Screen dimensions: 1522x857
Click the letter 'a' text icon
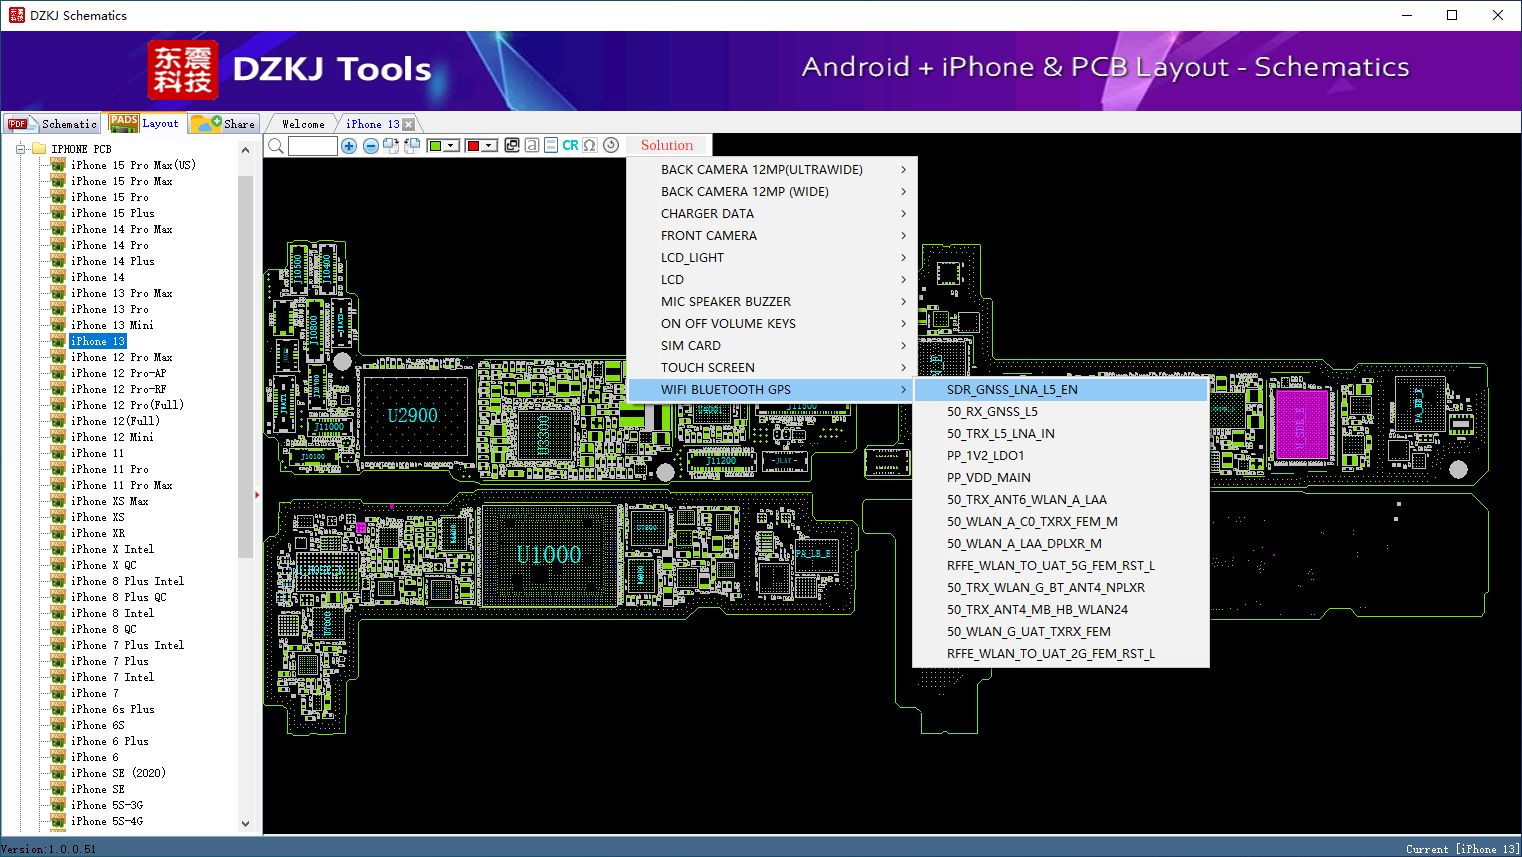click(x=532, y=146)
